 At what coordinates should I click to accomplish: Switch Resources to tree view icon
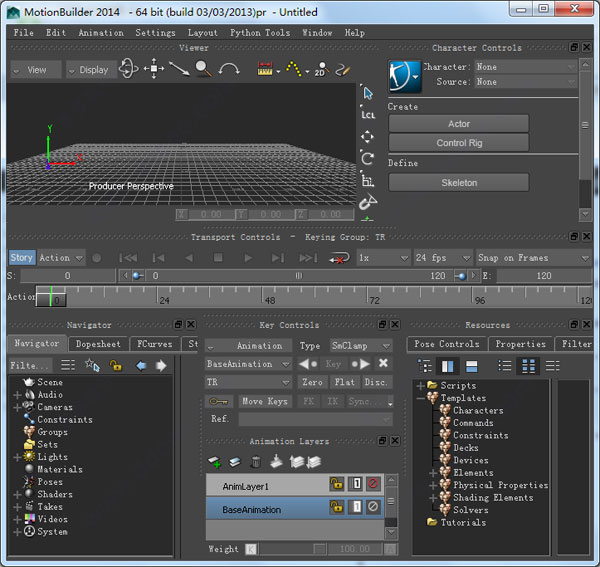pos(424,366)
